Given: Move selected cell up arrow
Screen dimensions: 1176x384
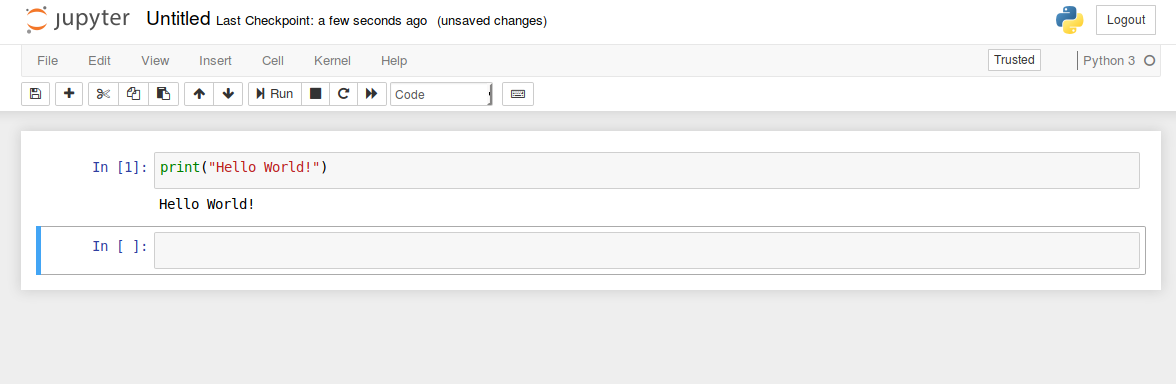Looking at the screenshot, I should click(x=199, y=94).
